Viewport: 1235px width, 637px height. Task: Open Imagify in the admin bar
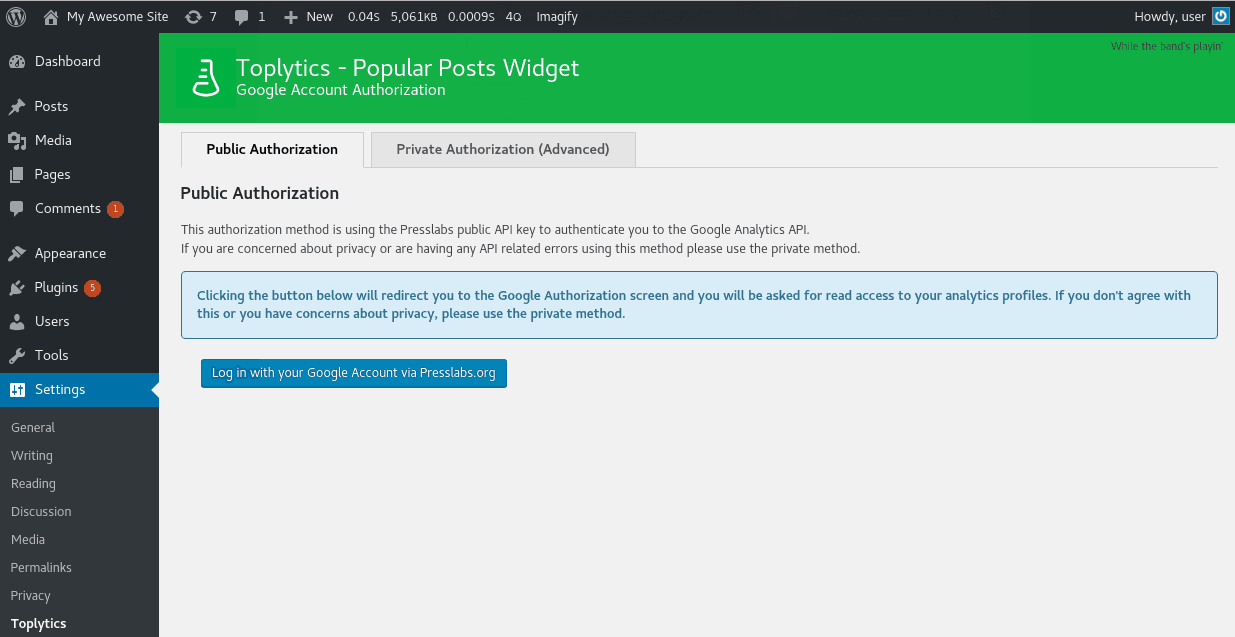(557, 17)
